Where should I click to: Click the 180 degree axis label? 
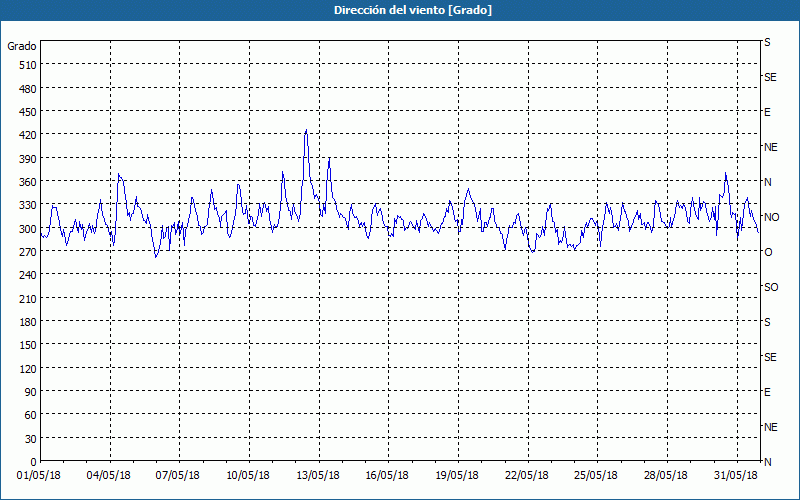[x=28, y=322]
